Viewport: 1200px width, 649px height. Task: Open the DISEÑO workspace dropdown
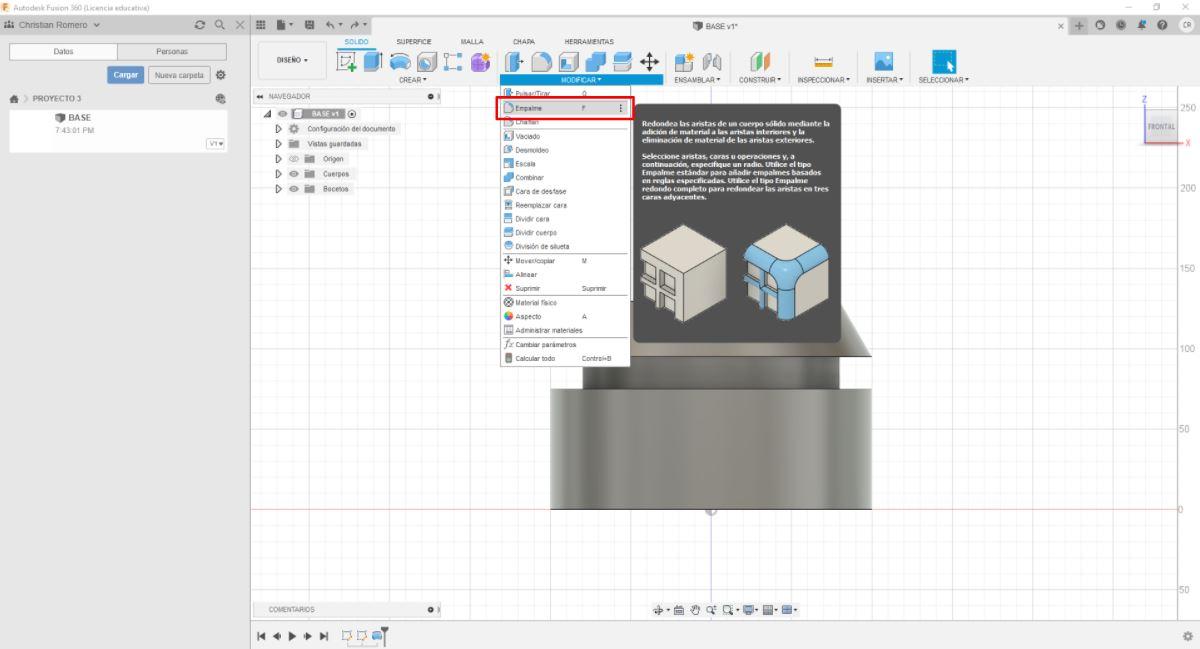click(293, 60)
